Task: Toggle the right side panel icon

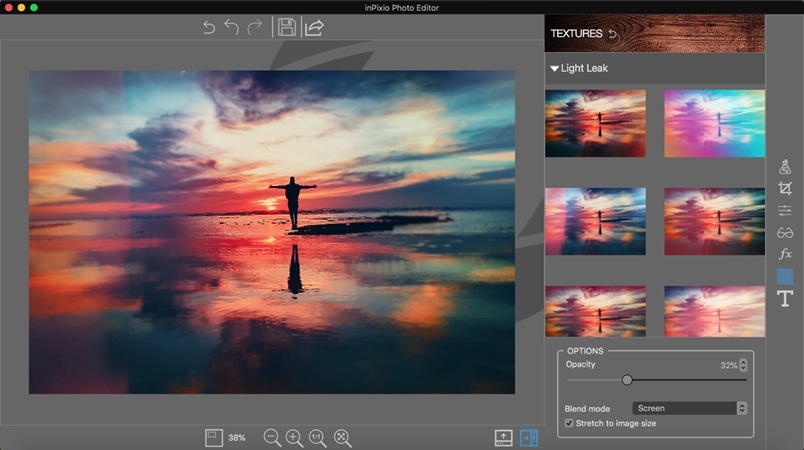Action: (x=529, y=438)
